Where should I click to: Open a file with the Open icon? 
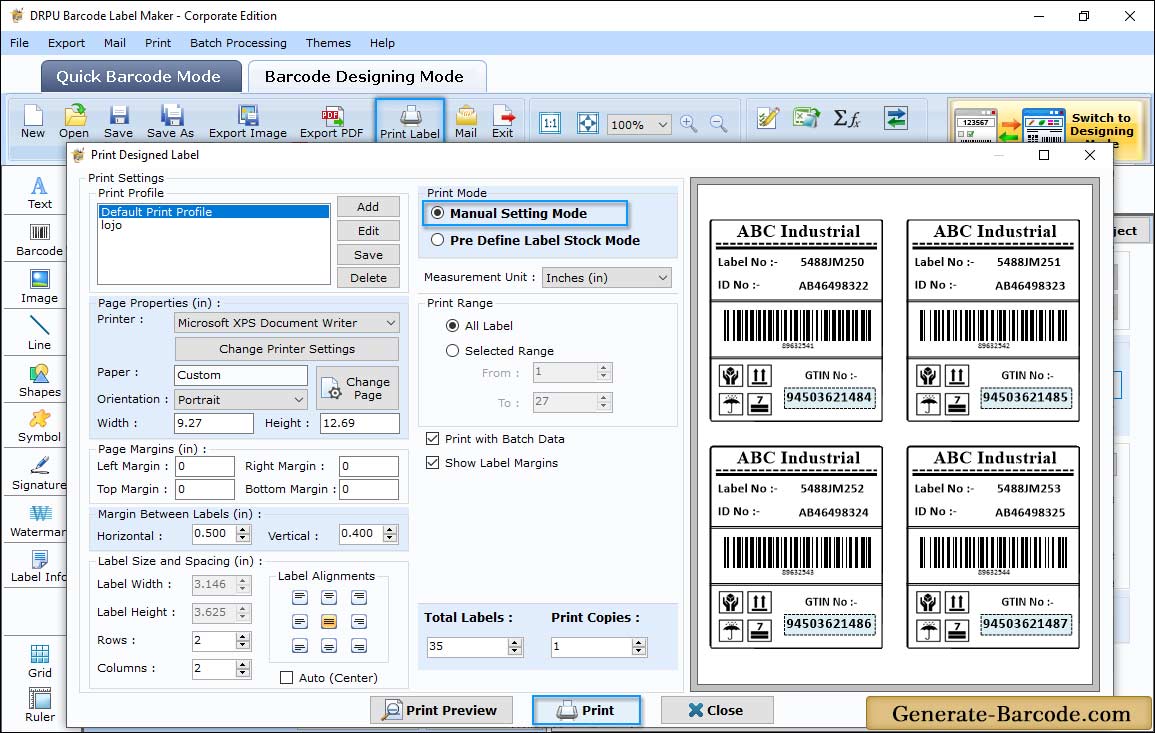coord(74,122)
